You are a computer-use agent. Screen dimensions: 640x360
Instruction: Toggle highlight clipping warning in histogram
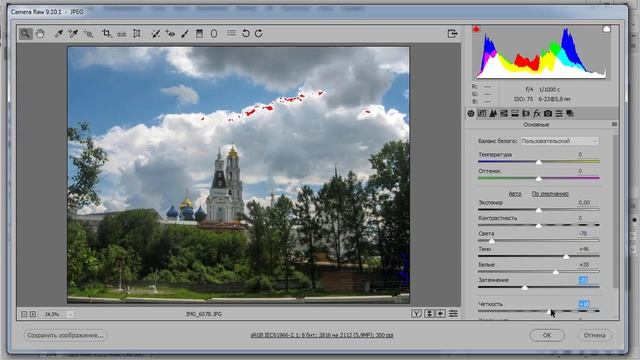pyautogui.click(x=607, y=29)
